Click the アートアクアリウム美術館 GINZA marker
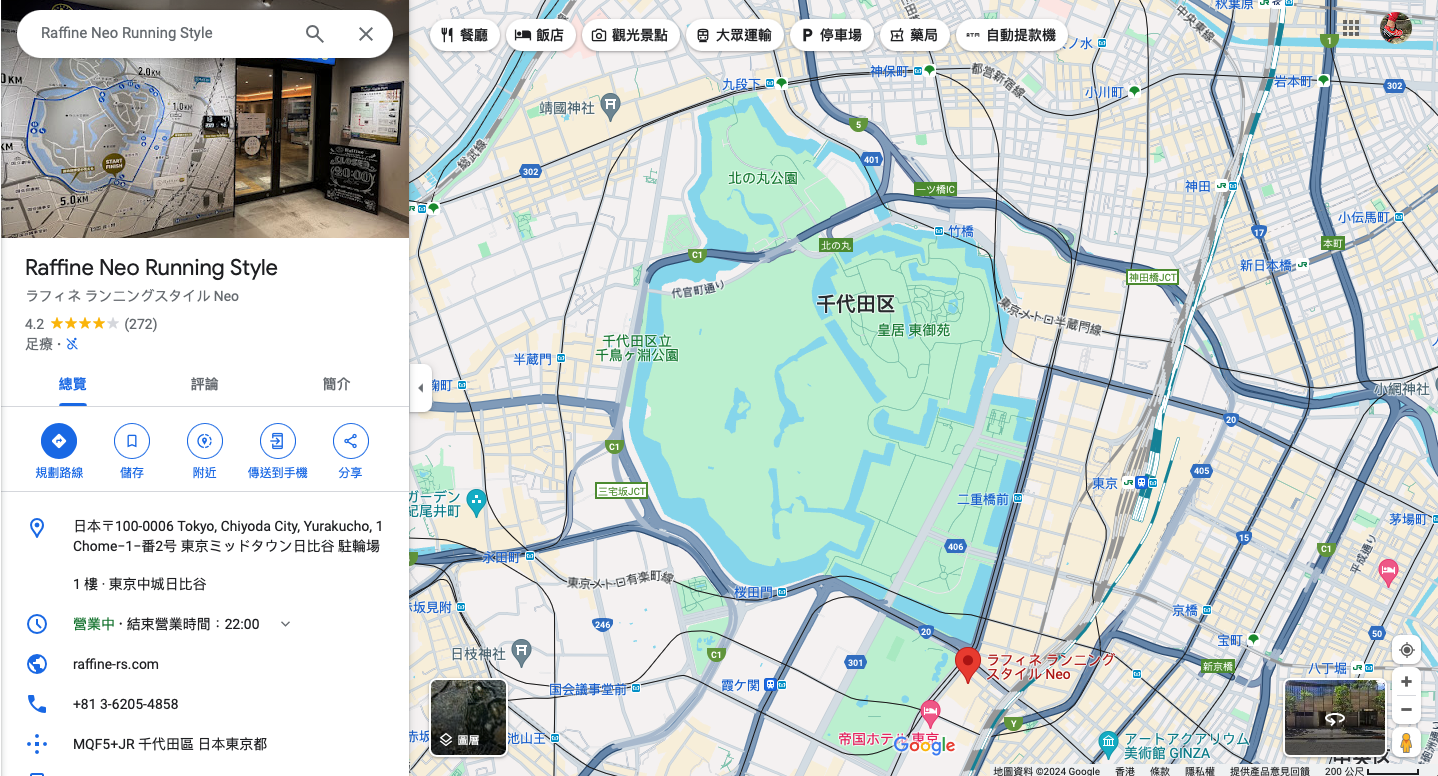 [1108, 741]
